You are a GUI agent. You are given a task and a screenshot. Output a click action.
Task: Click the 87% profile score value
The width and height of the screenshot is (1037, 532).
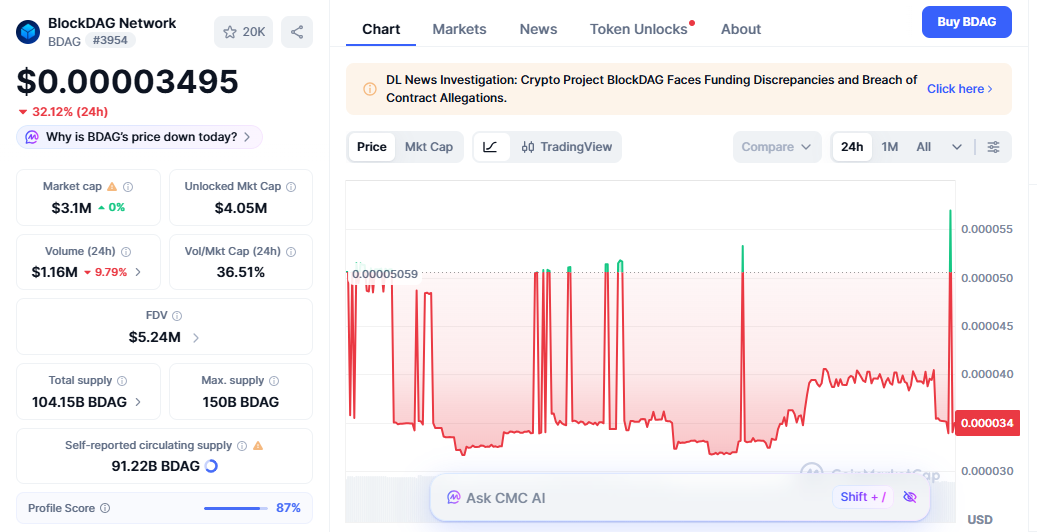[288, 508]
